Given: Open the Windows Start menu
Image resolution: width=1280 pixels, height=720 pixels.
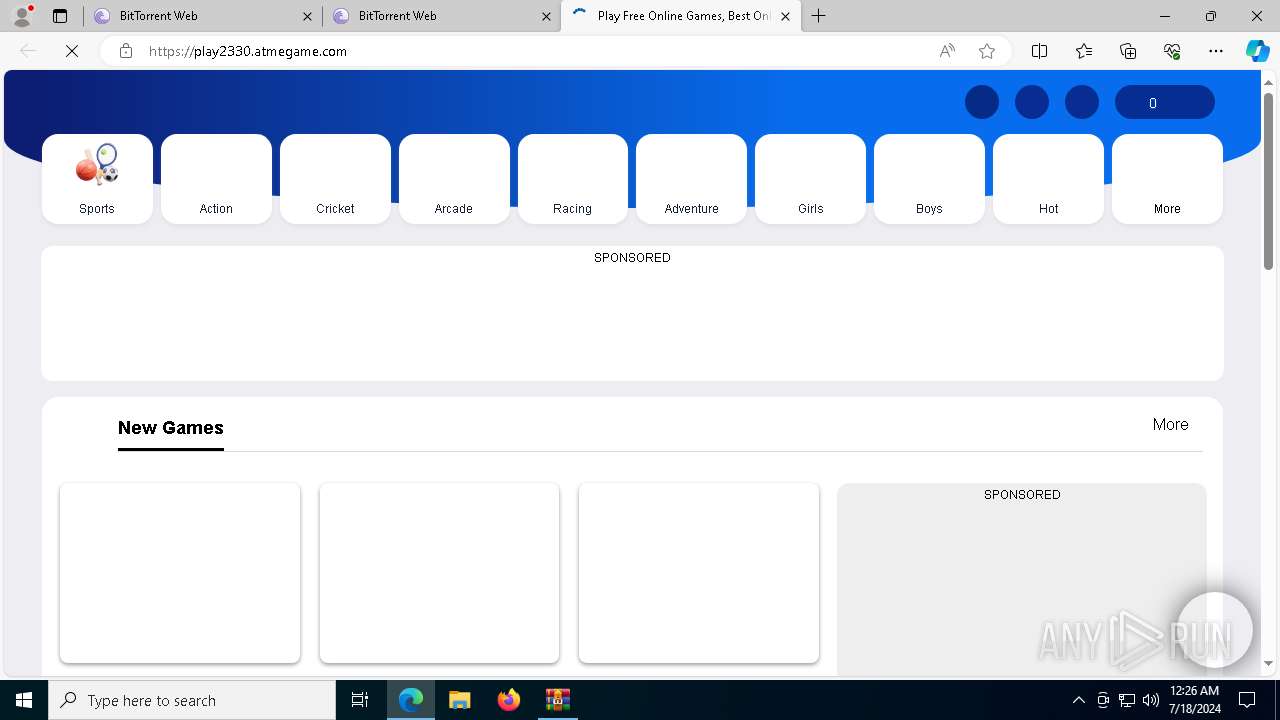Looking at the screenshot, I should tap(24, 700).
